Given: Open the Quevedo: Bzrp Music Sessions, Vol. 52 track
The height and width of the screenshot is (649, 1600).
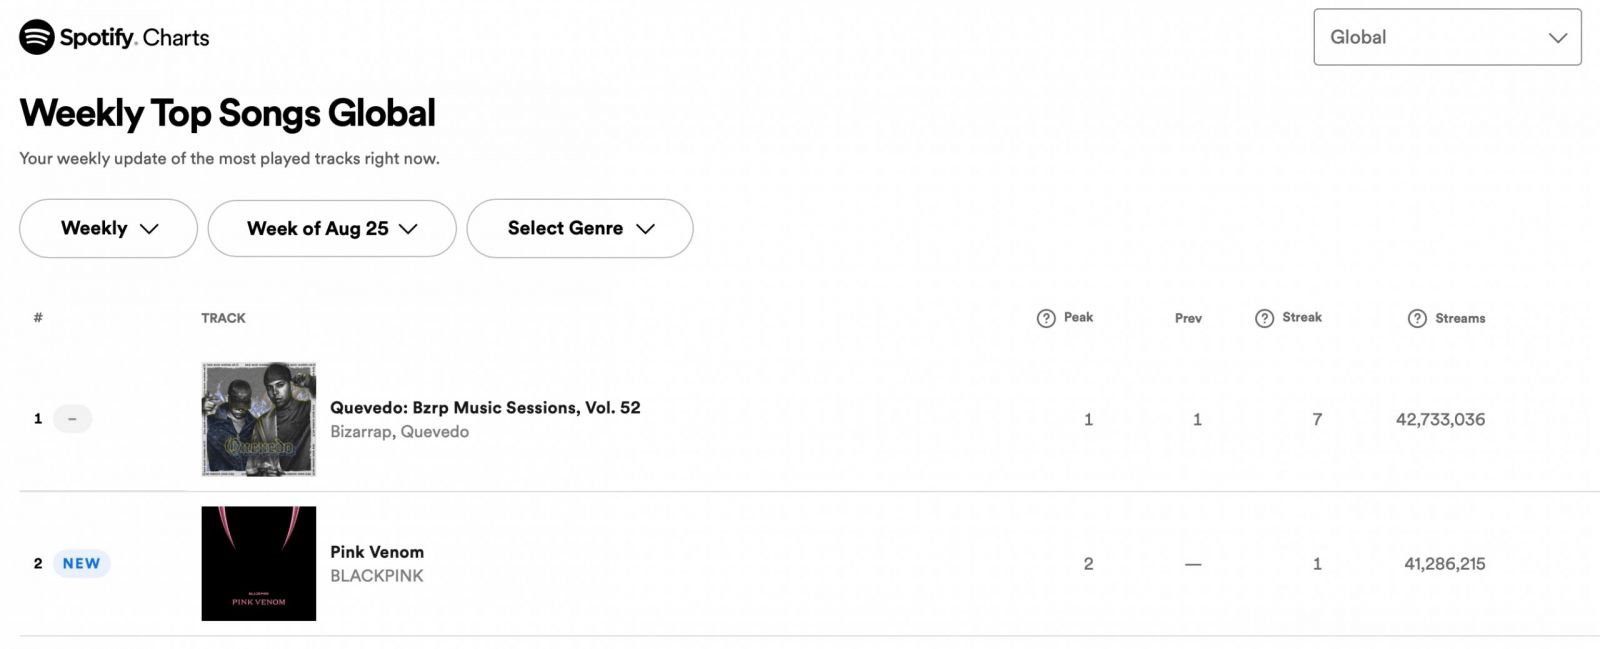Looking at the screenshot, I should [485, 407].
